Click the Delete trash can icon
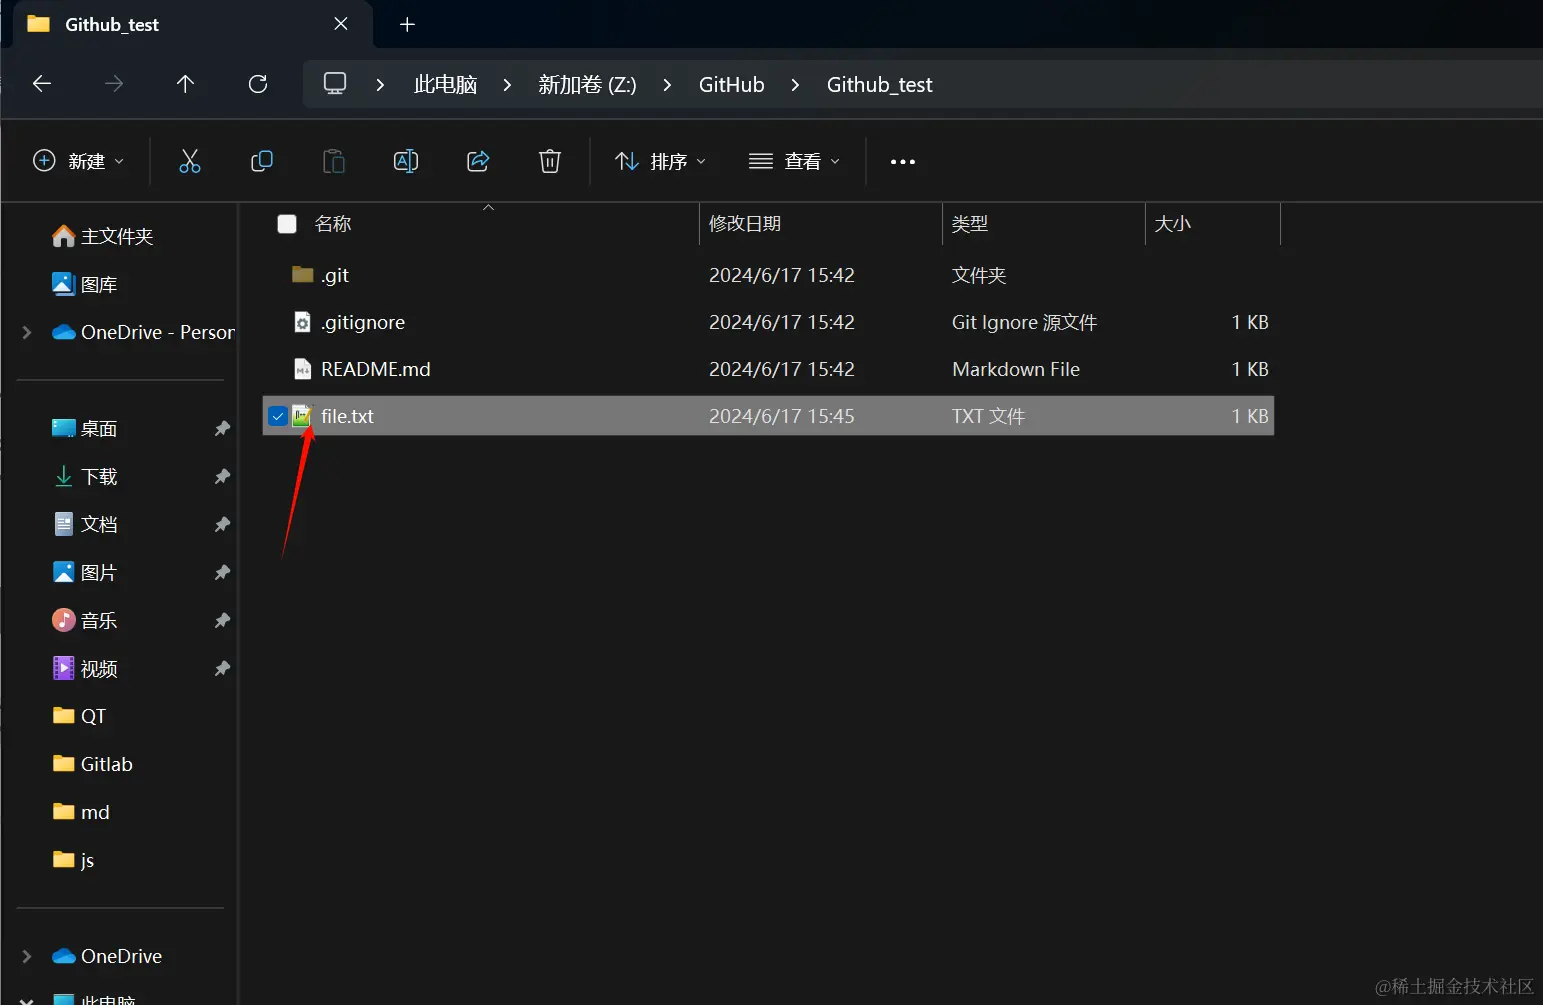 550,161
